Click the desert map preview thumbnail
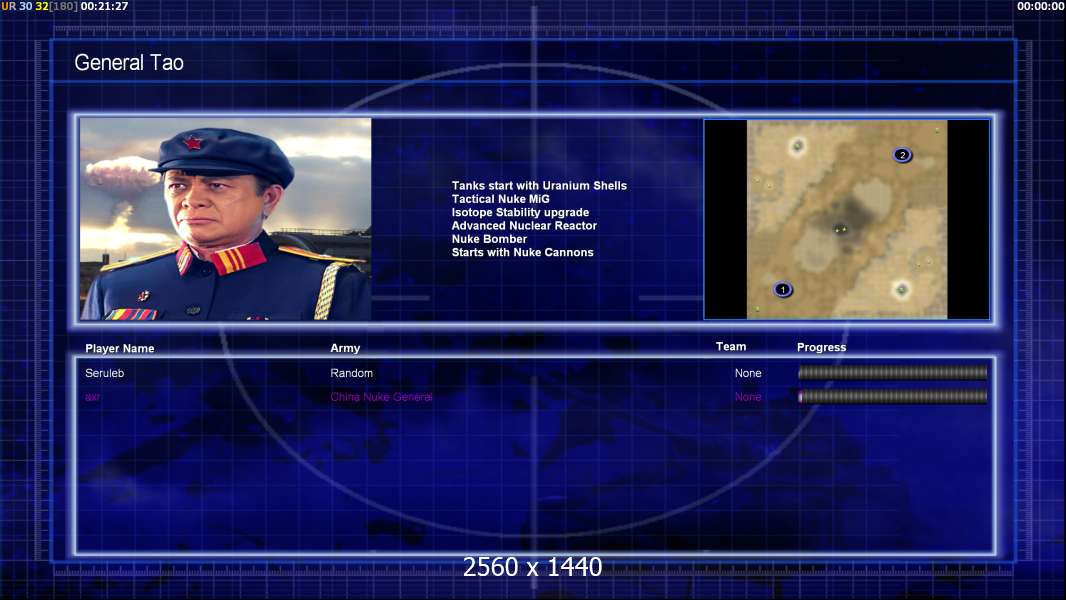 [846, 219]
